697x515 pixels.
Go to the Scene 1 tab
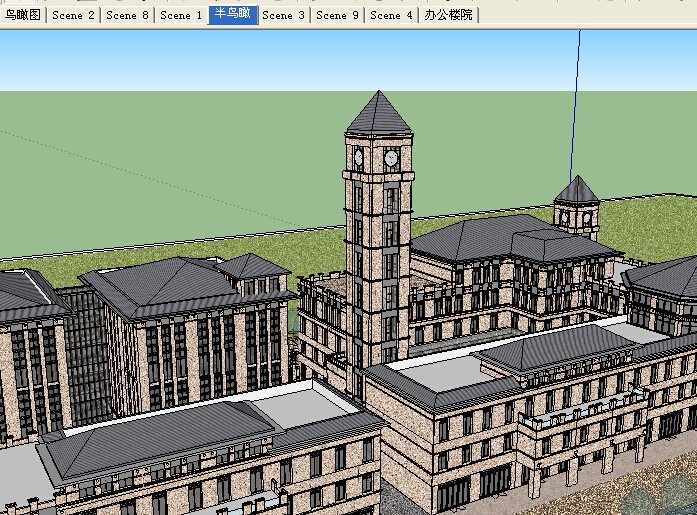click(x=181, y=15)
